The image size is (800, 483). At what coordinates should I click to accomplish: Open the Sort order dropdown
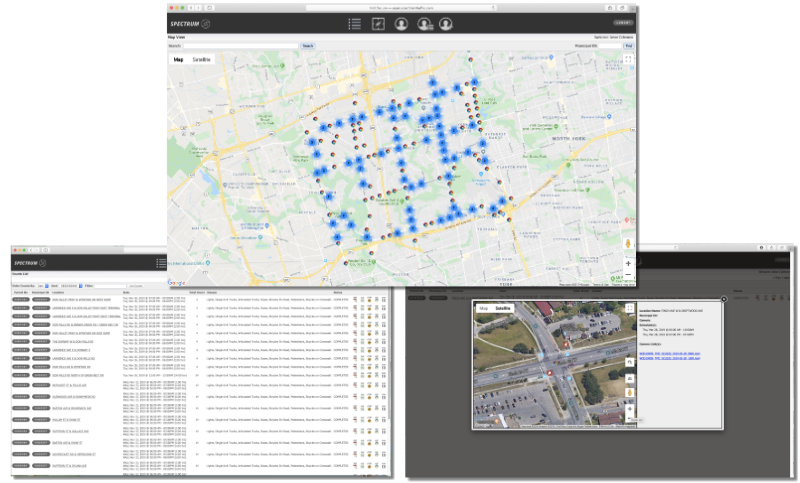68,286
